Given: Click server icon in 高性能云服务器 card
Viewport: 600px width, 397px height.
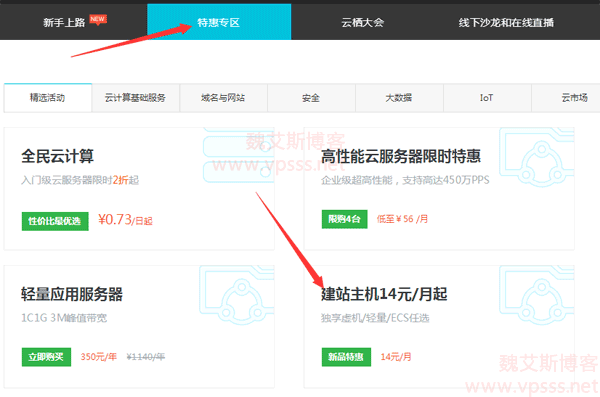Looking at the screenshot, I should click(536, 157).
